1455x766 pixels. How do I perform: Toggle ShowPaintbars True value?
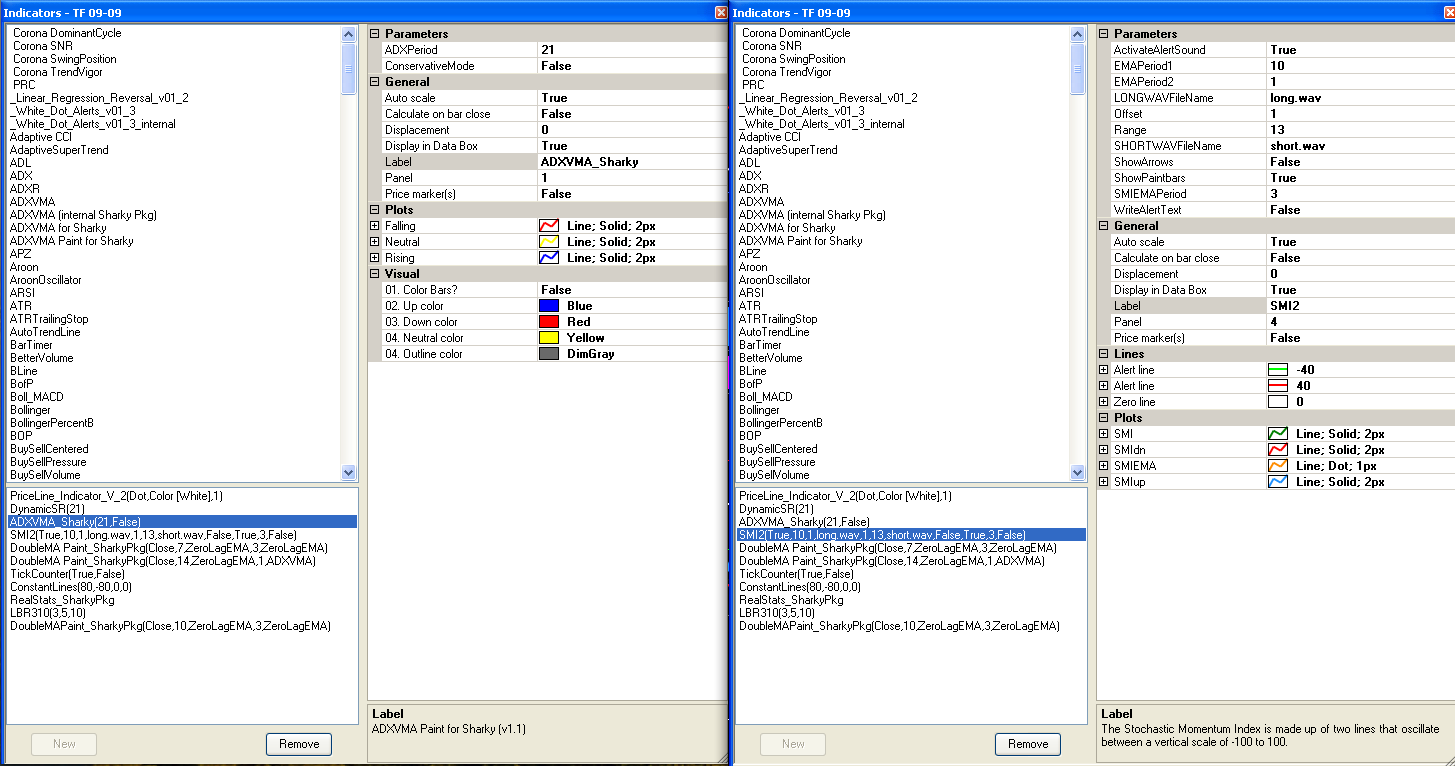tap(1360, 178)
